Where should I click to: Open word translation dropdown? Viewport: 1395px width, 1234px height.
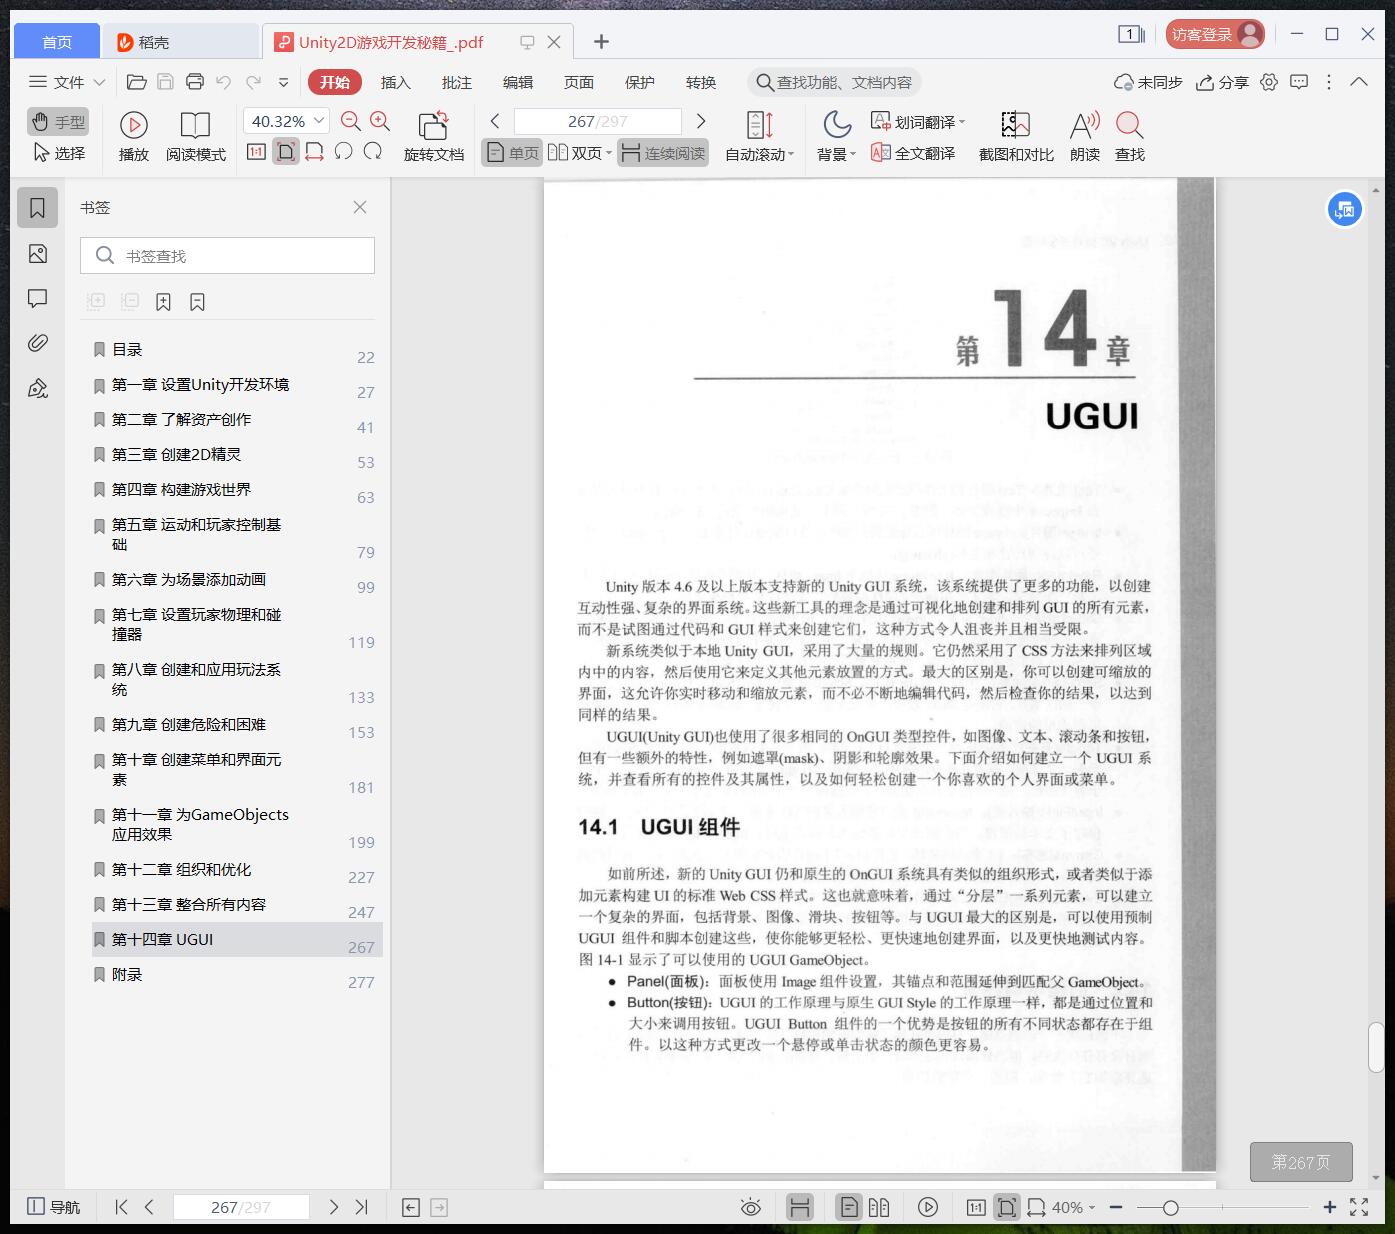[918, 122]
